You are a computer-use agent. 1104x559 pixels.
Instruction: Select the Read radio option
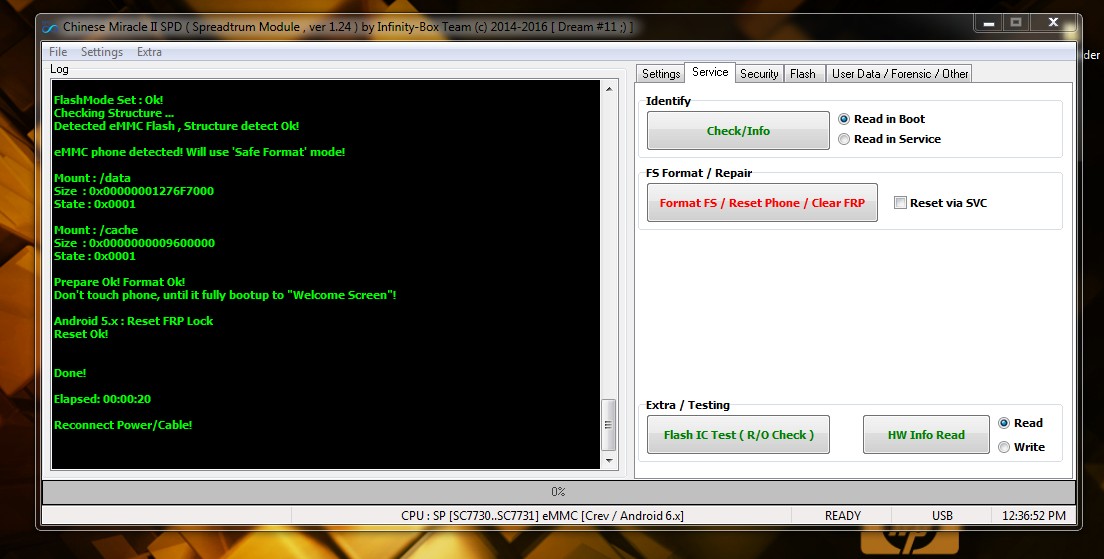click(1020, 423)
